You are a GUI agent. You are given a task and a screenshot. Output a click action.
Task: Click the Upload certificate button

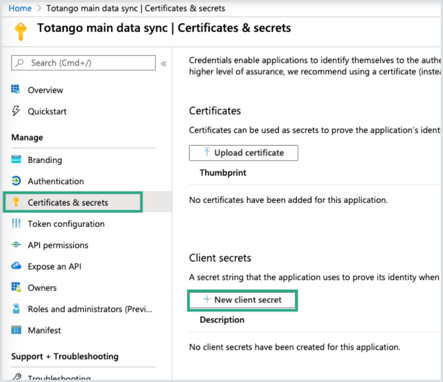tap(243, 153)
